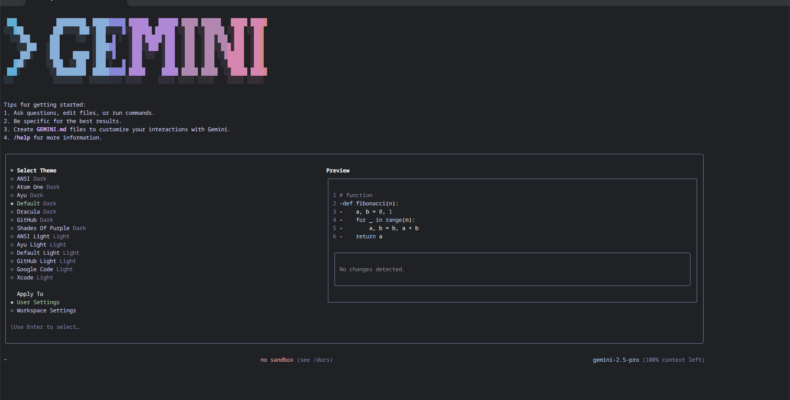Select the GitHub Light theme
Image resolution: width=790 pixels, height=400 pixels.
coord(43,261)
